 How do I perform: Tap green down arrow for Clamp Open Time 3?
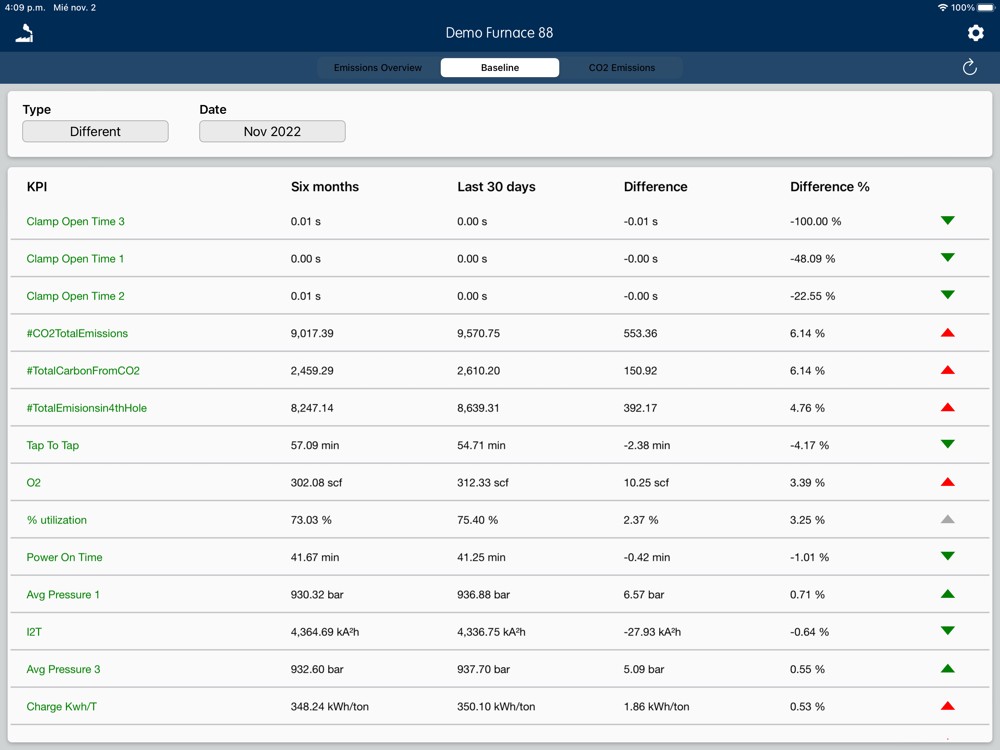tap(948, 221)
